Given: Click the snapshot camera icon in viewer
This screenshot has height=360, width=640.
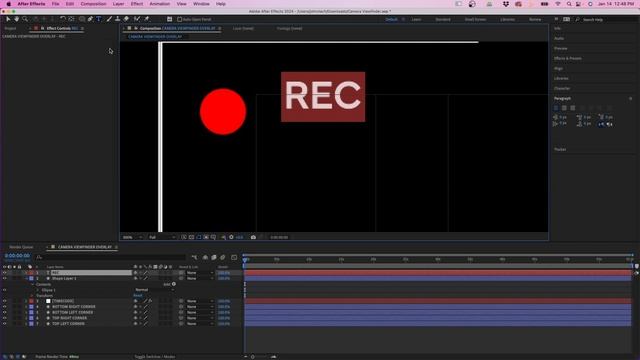Looking at the screenshot, I should click(253, 237).
